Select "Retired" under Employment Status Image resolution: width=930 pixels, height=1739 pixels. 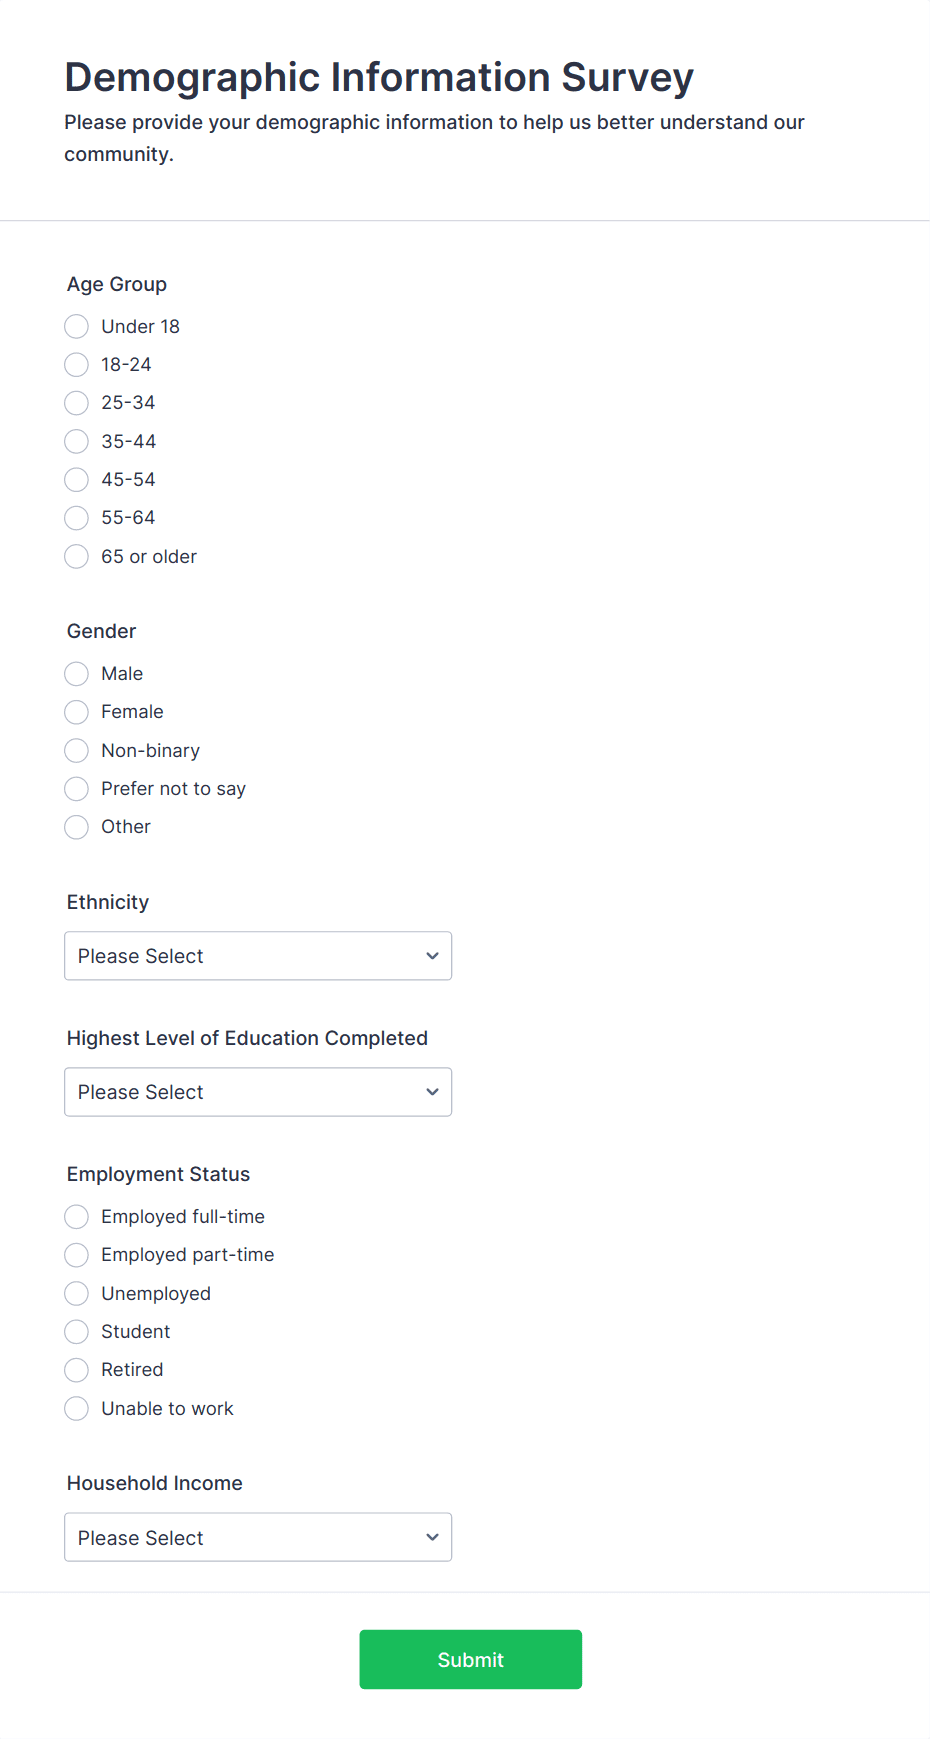[x=76, y=1369]
